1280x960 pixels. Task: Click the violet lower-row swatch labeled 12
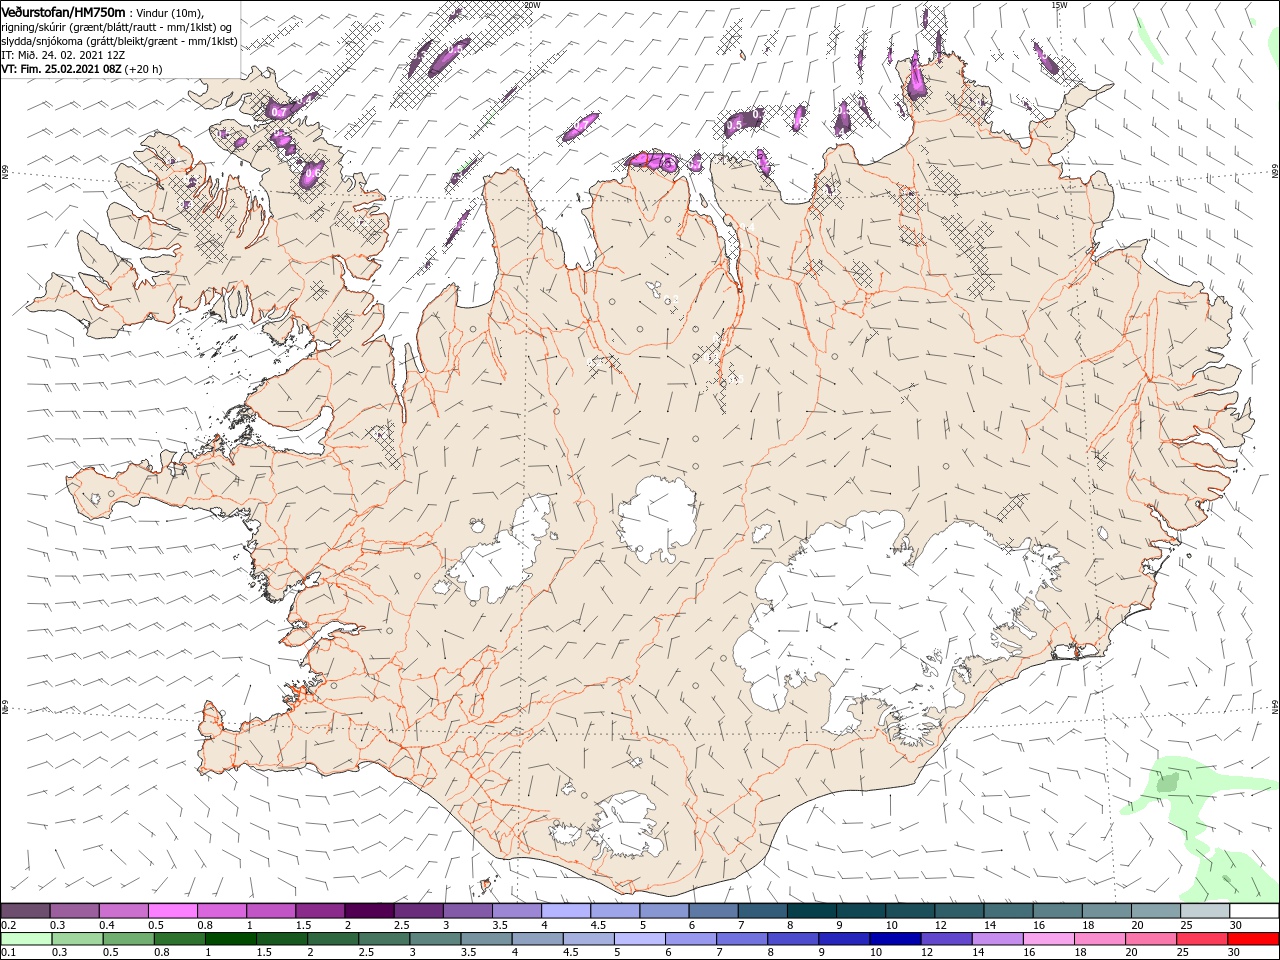click(945, 939)
